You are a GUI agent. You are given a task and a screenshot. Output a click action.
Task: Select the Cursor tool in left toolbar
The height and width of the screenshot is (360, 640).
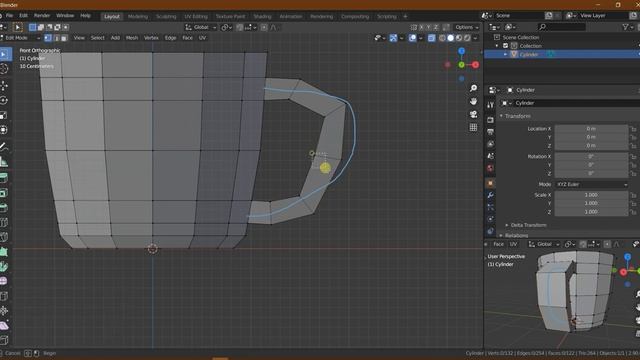tap(4, 69)
